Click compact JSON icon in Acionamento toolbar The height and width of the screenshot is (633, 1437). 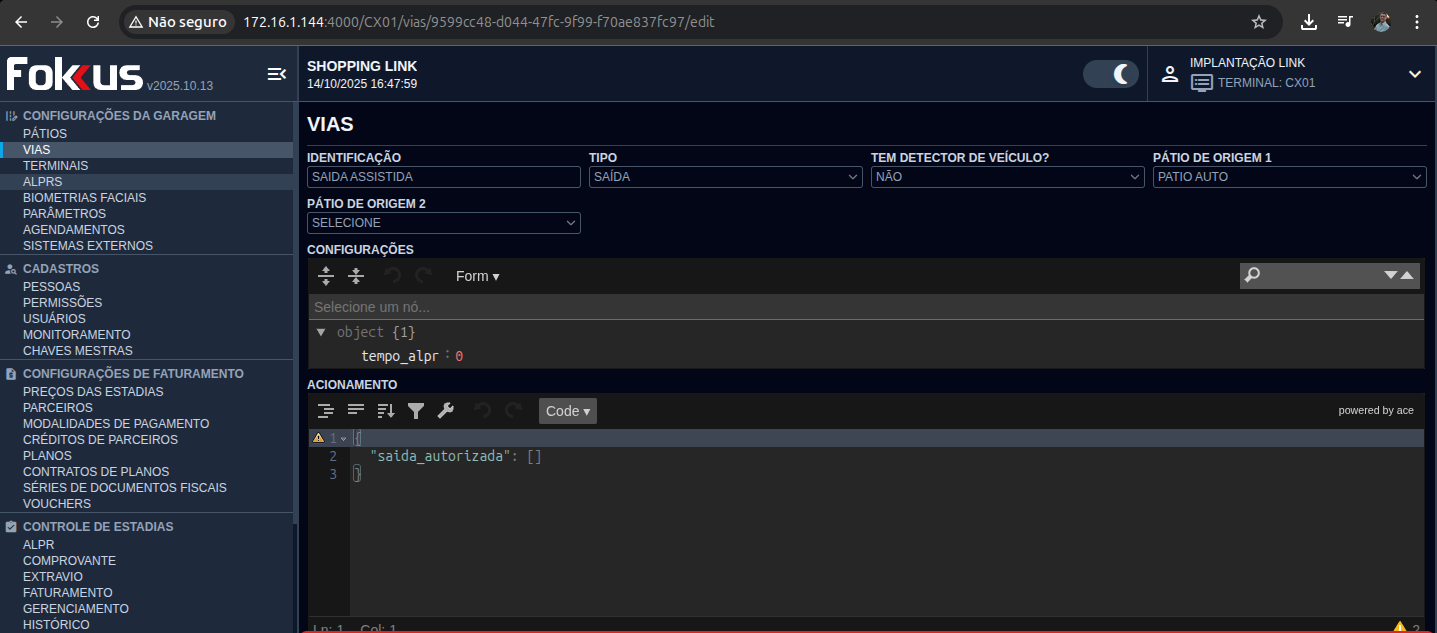[x=355, y=411]
